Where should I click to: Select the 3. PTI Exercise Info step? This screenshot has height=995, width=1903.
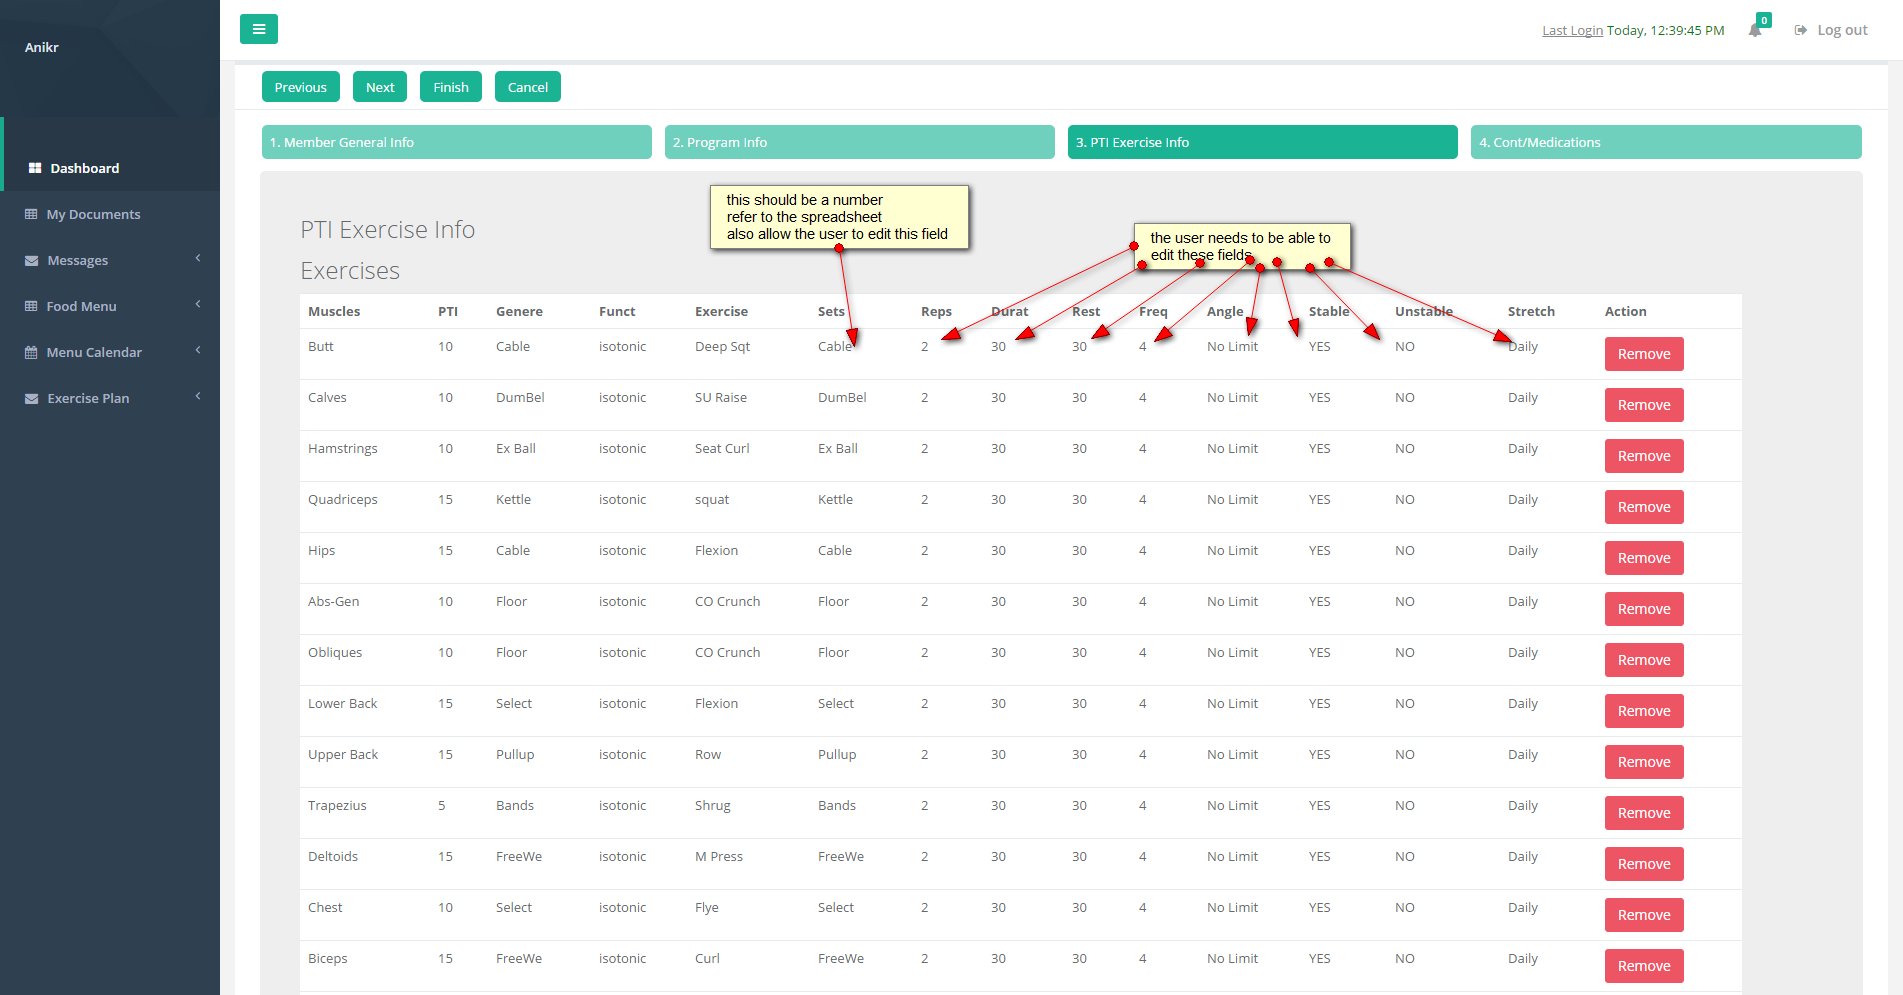coord(1263,142)
